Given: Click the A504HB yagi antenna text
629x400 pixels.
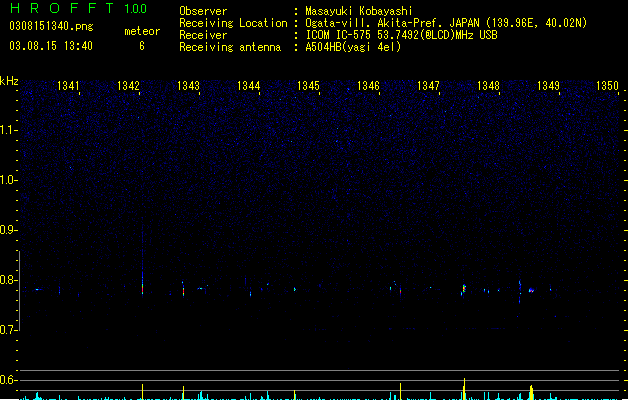Looking at the screenshot, I should tap(353, 47).
